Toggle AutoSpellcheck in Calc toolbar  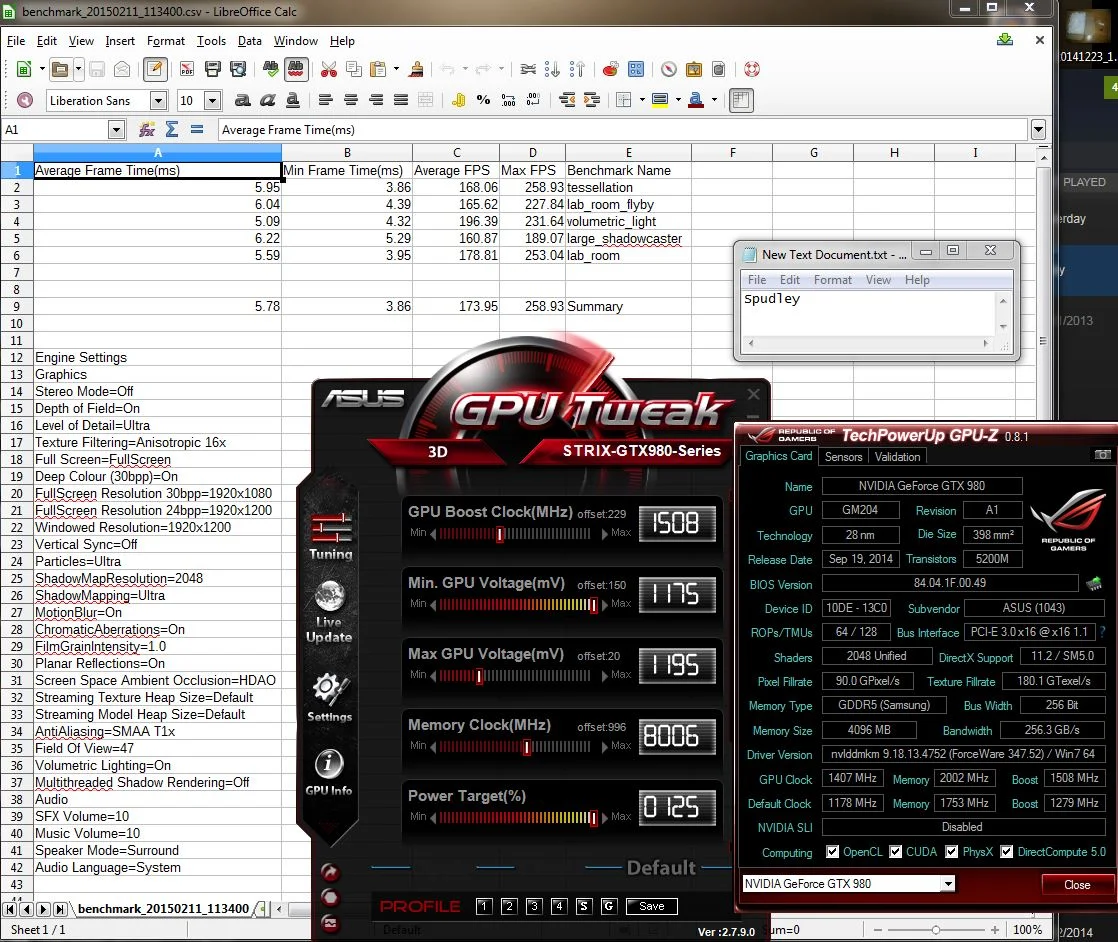295,69
